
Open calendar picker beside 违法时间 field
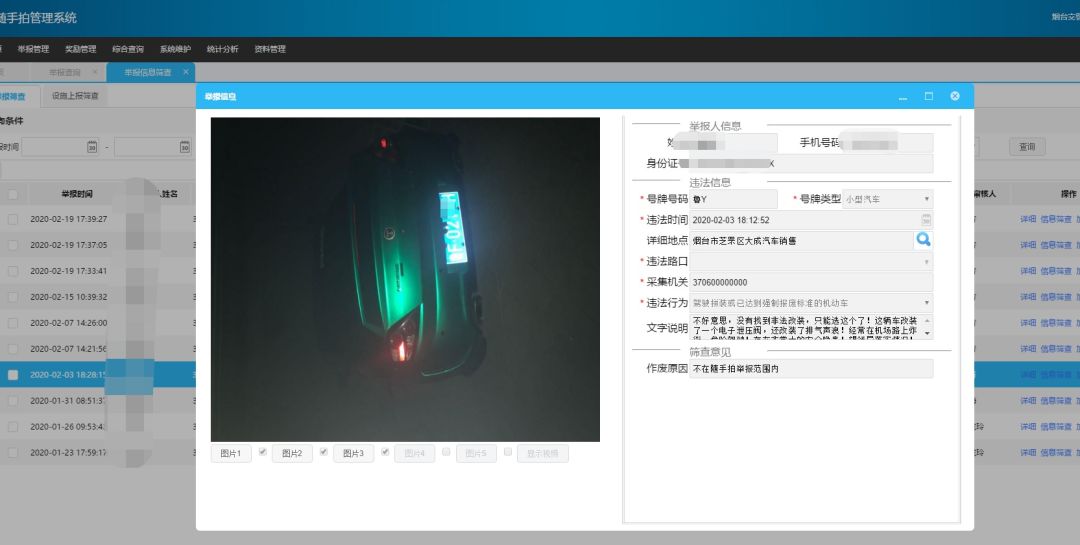pyautogui.click(x=926, y=219)
